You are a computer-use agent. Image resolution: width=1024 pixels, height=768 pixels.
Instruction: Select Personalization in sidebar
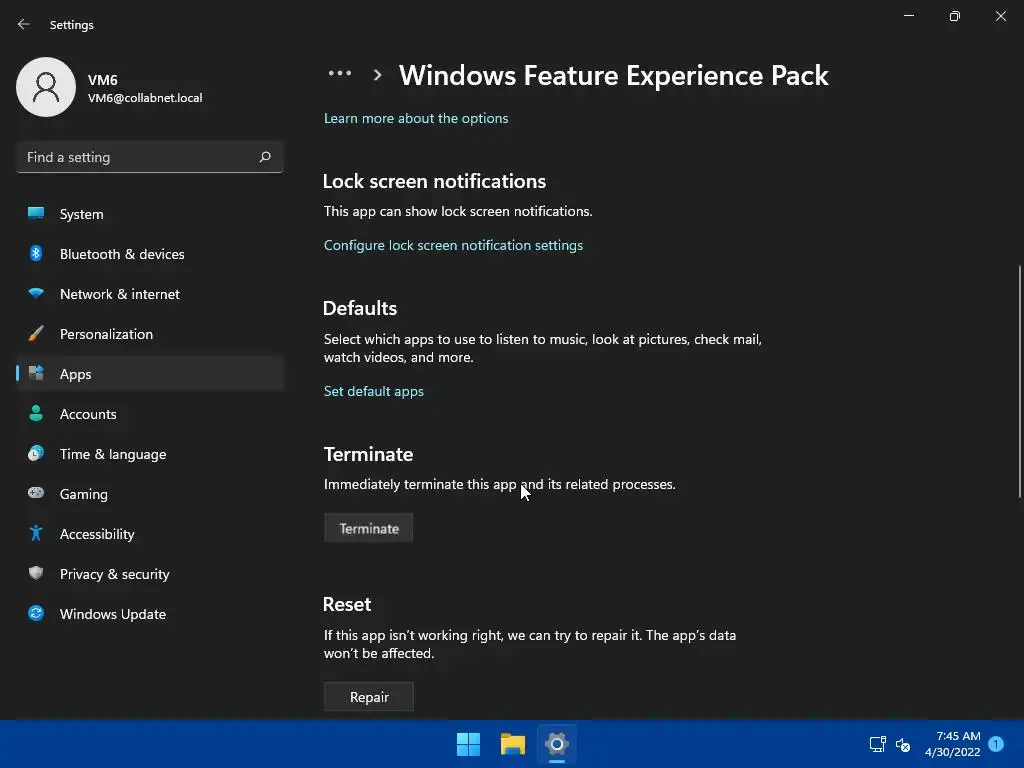(x=150, y=334)
